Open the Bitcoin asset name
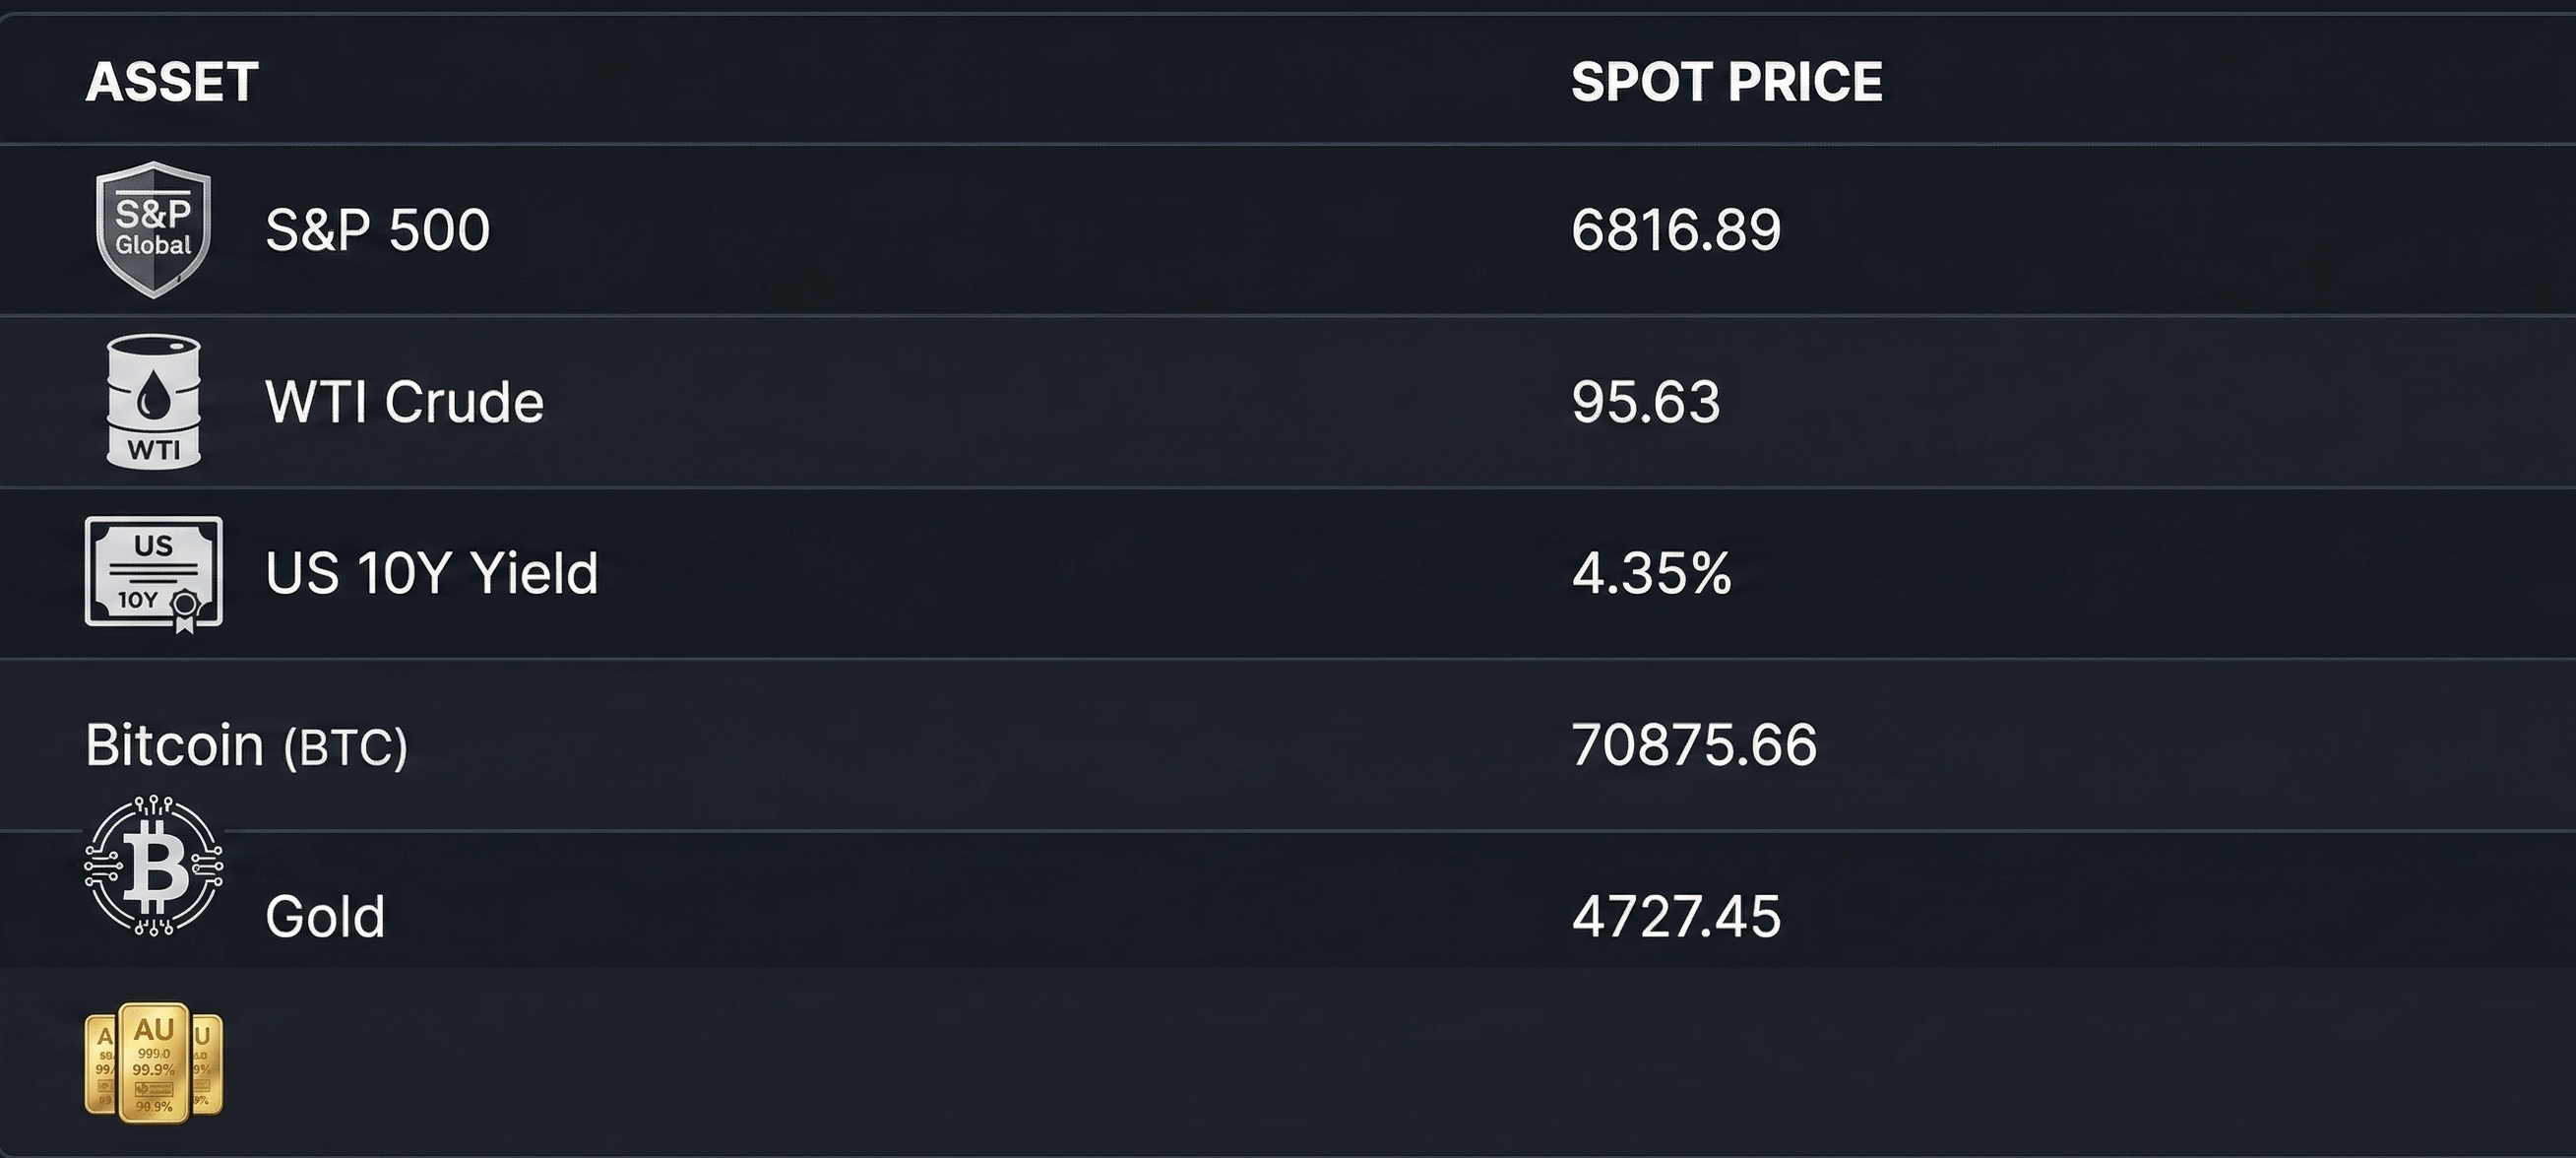This screenshot has height=1158, width=2576. point(175,745)
